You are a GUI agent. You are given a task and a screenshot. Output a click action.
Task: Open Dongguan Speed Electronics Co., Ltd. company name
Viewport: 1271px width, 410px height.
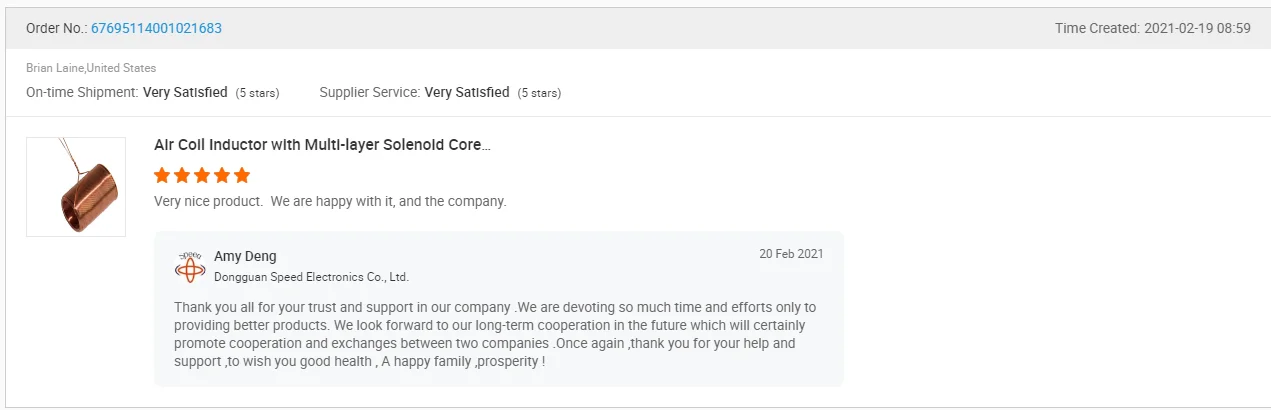311,277
